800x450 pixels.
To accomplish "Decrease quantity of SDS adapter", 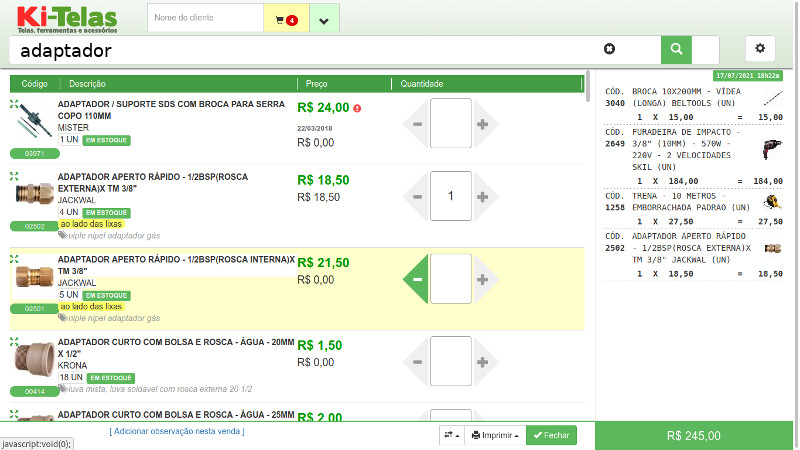I will click(x=416, y=124).
